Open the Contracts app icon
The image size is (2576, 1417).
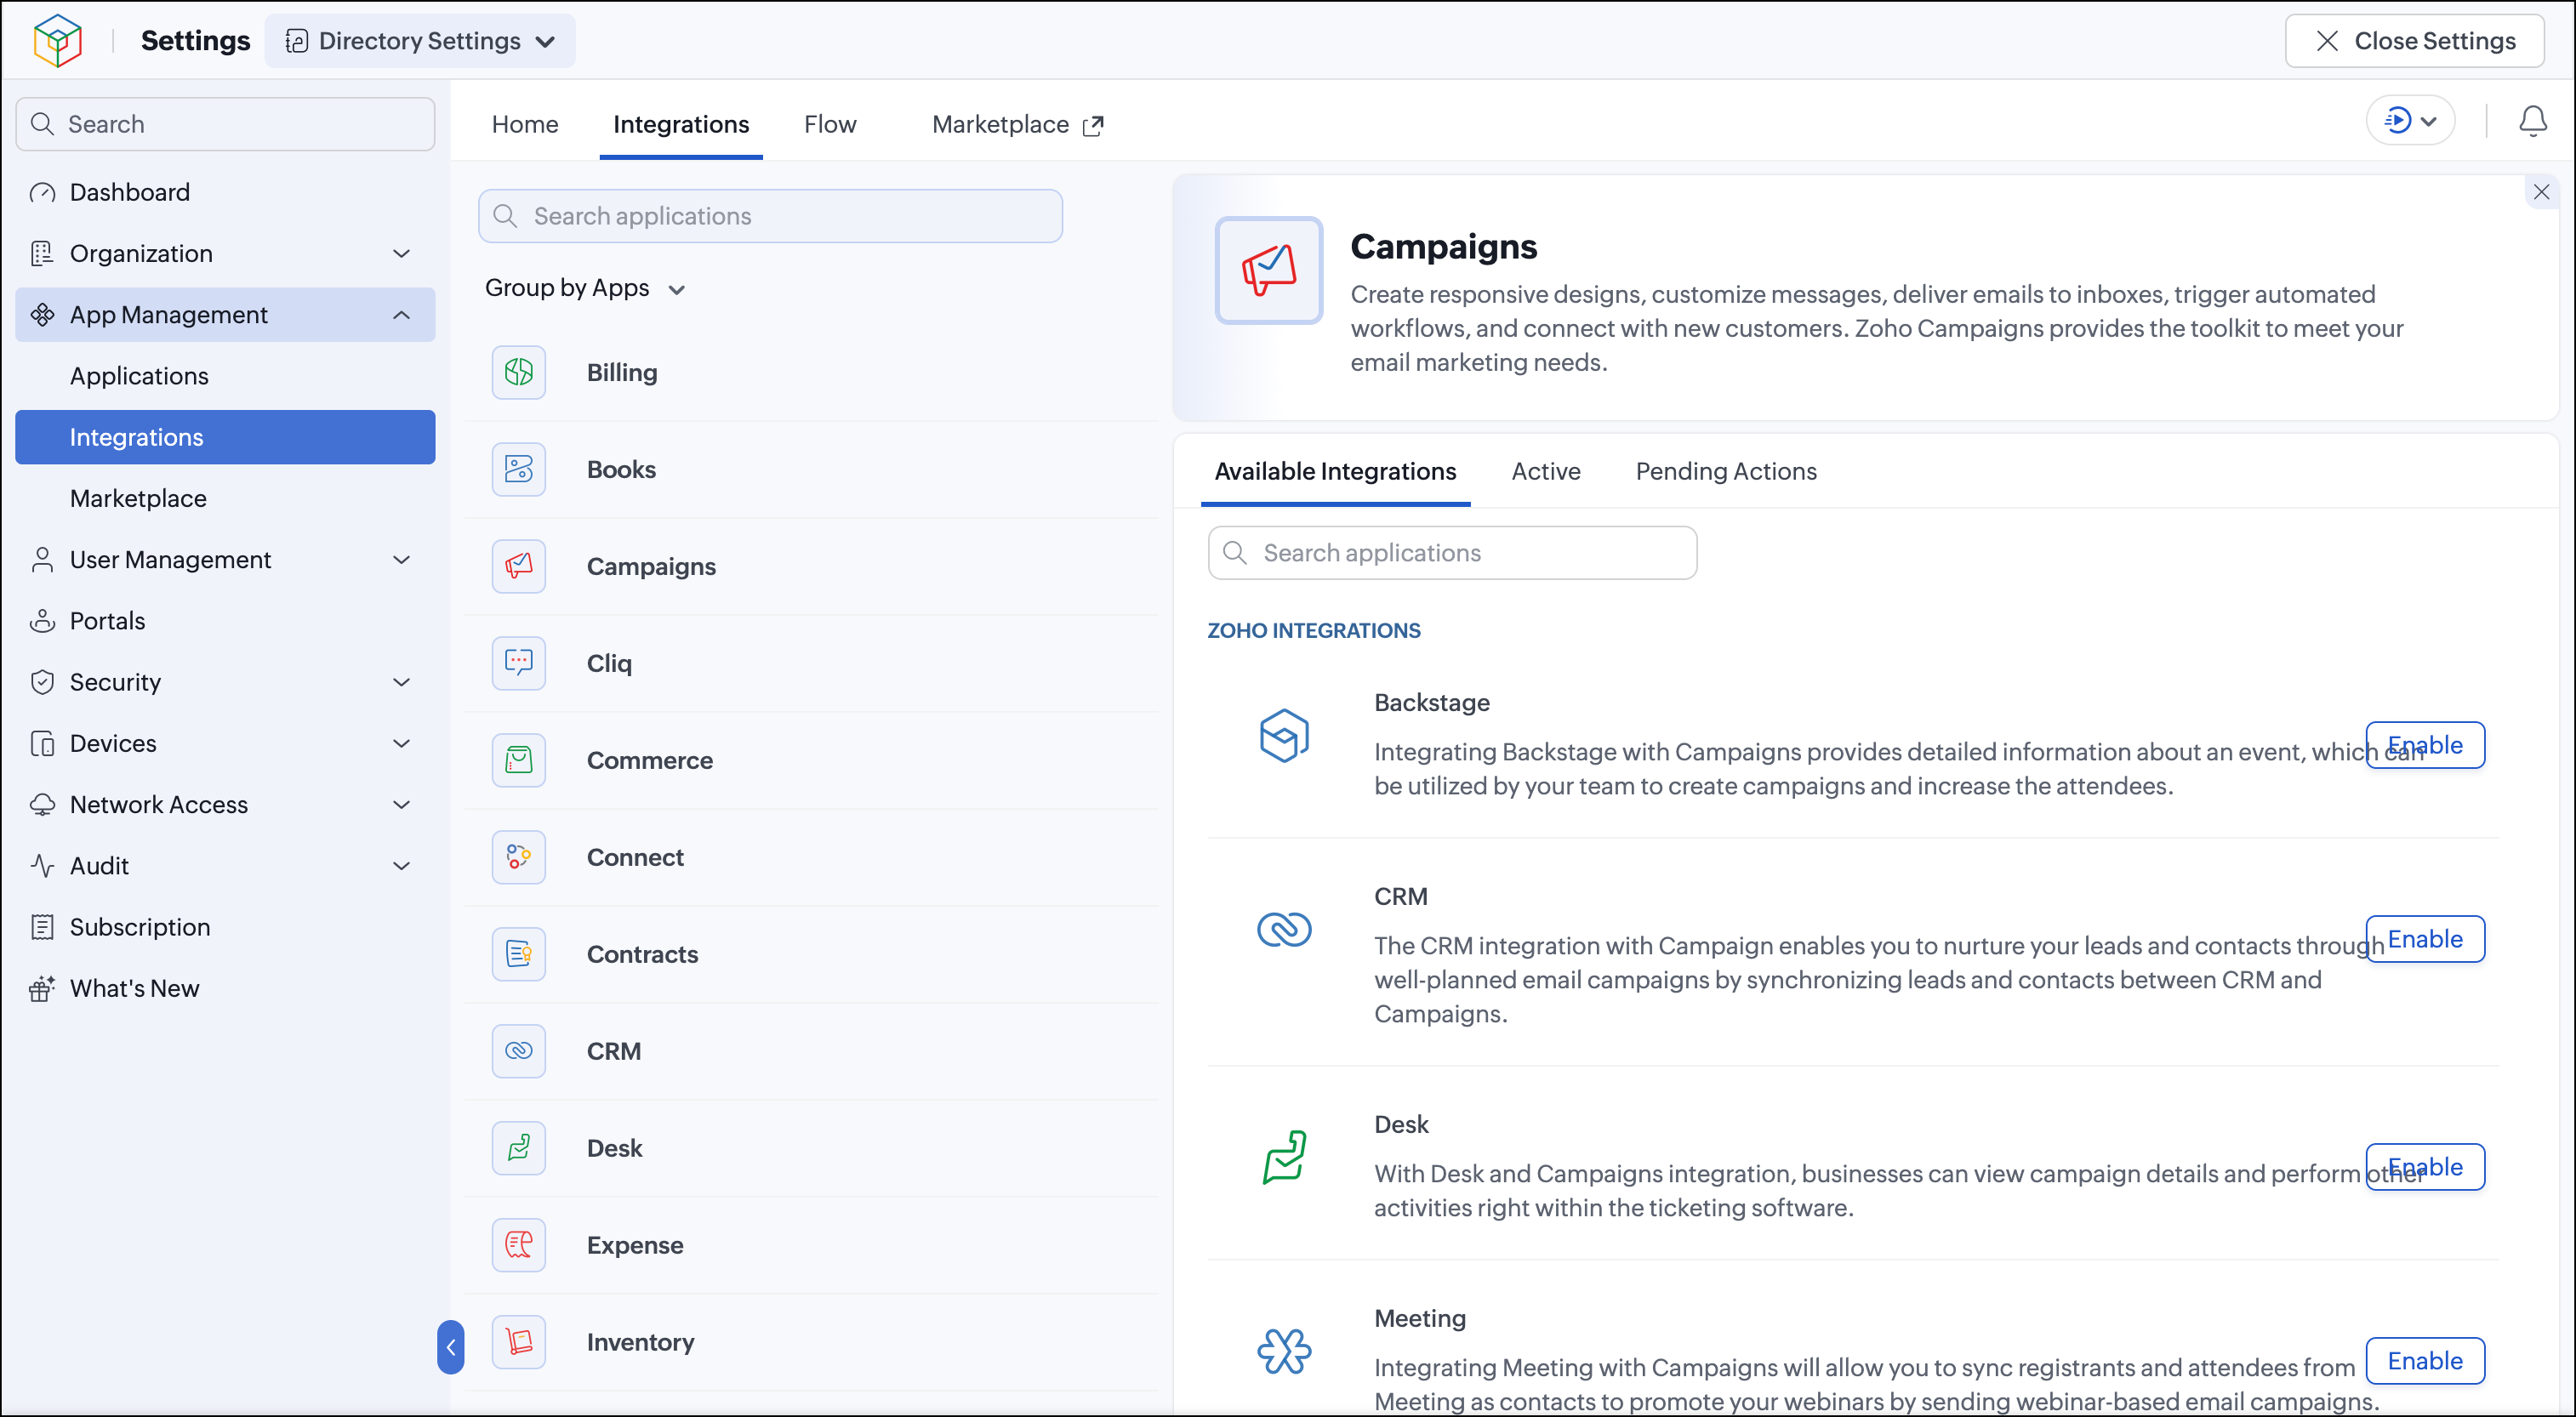click(518, 955)
